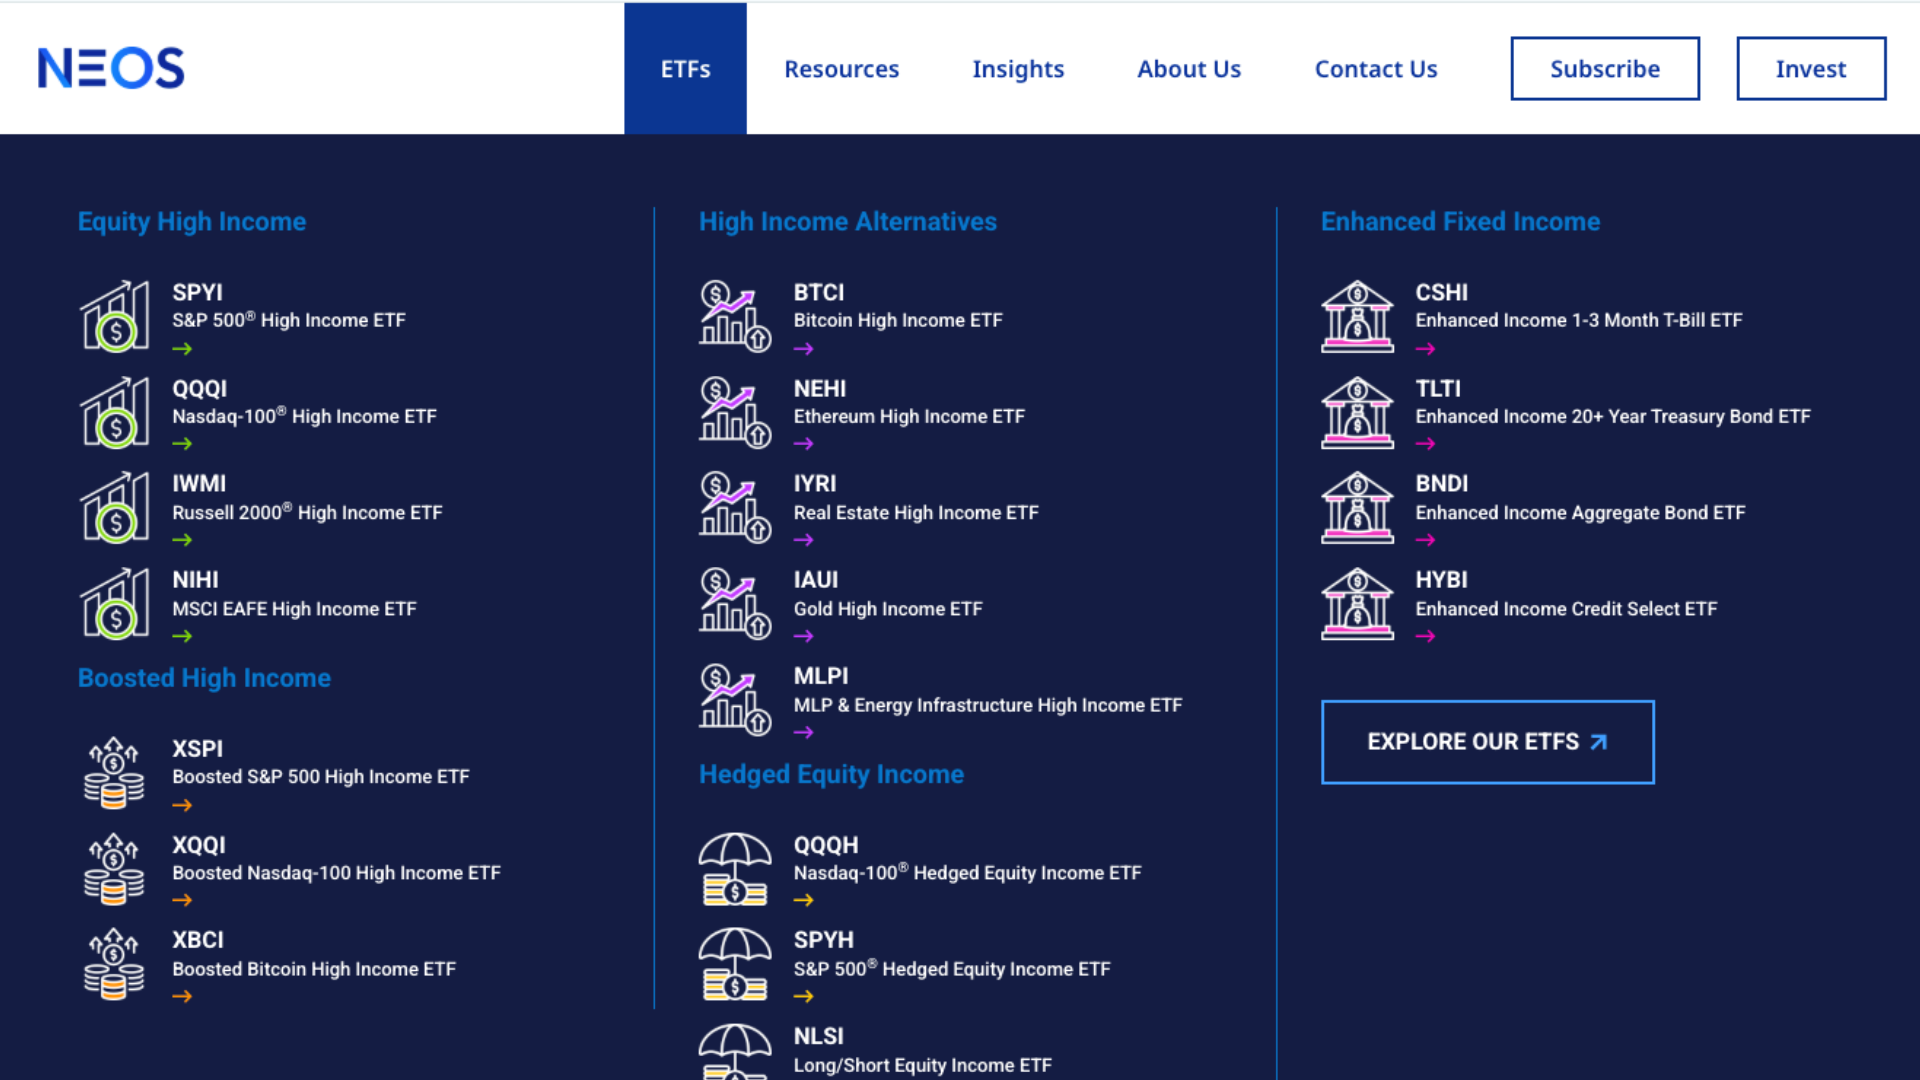Click the Explore Our ETFs button
1920x1080 pixels.
click(x=1487, y=742)
